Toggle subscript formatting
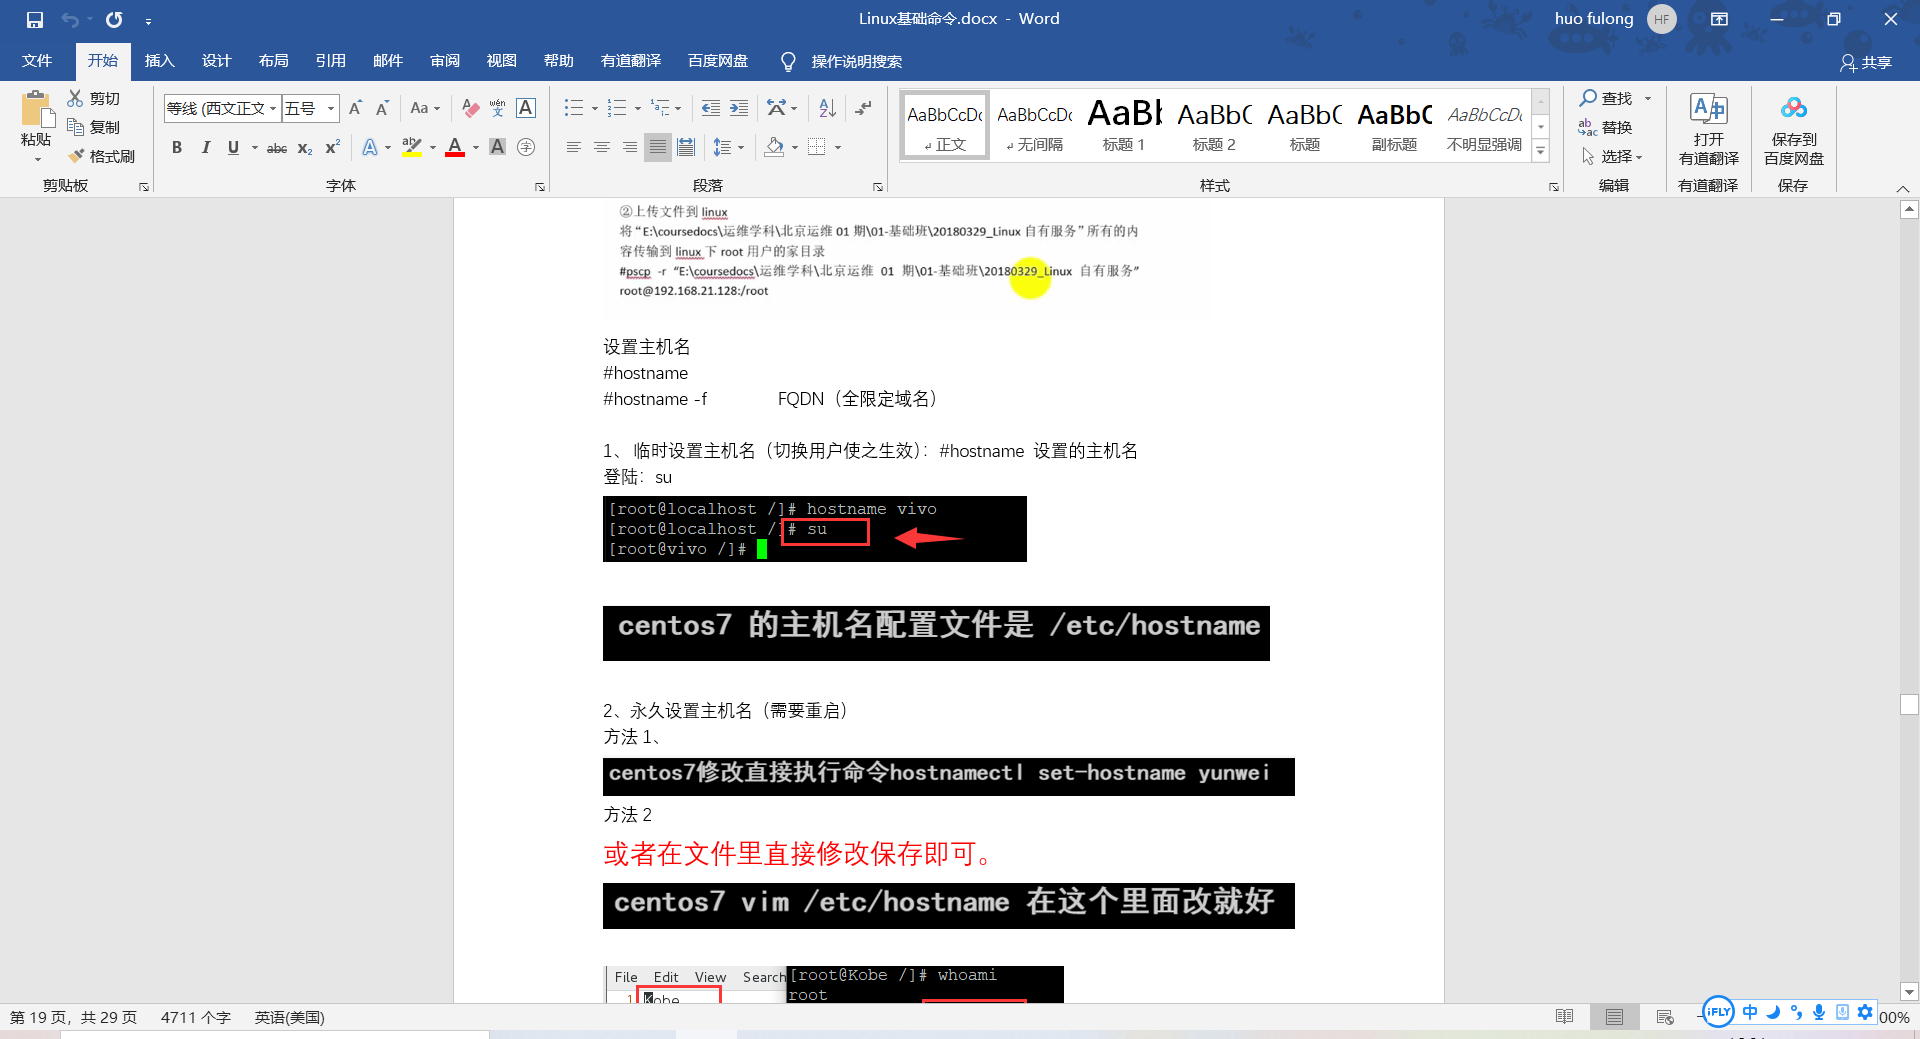 click(x=302, y=147)
